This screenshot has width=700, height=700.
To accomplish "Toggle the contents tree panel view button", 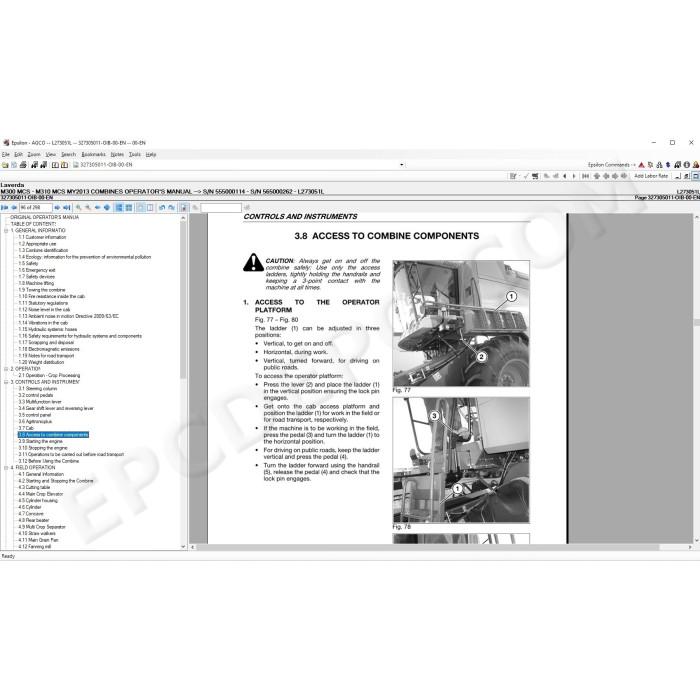I will (119, 208).
